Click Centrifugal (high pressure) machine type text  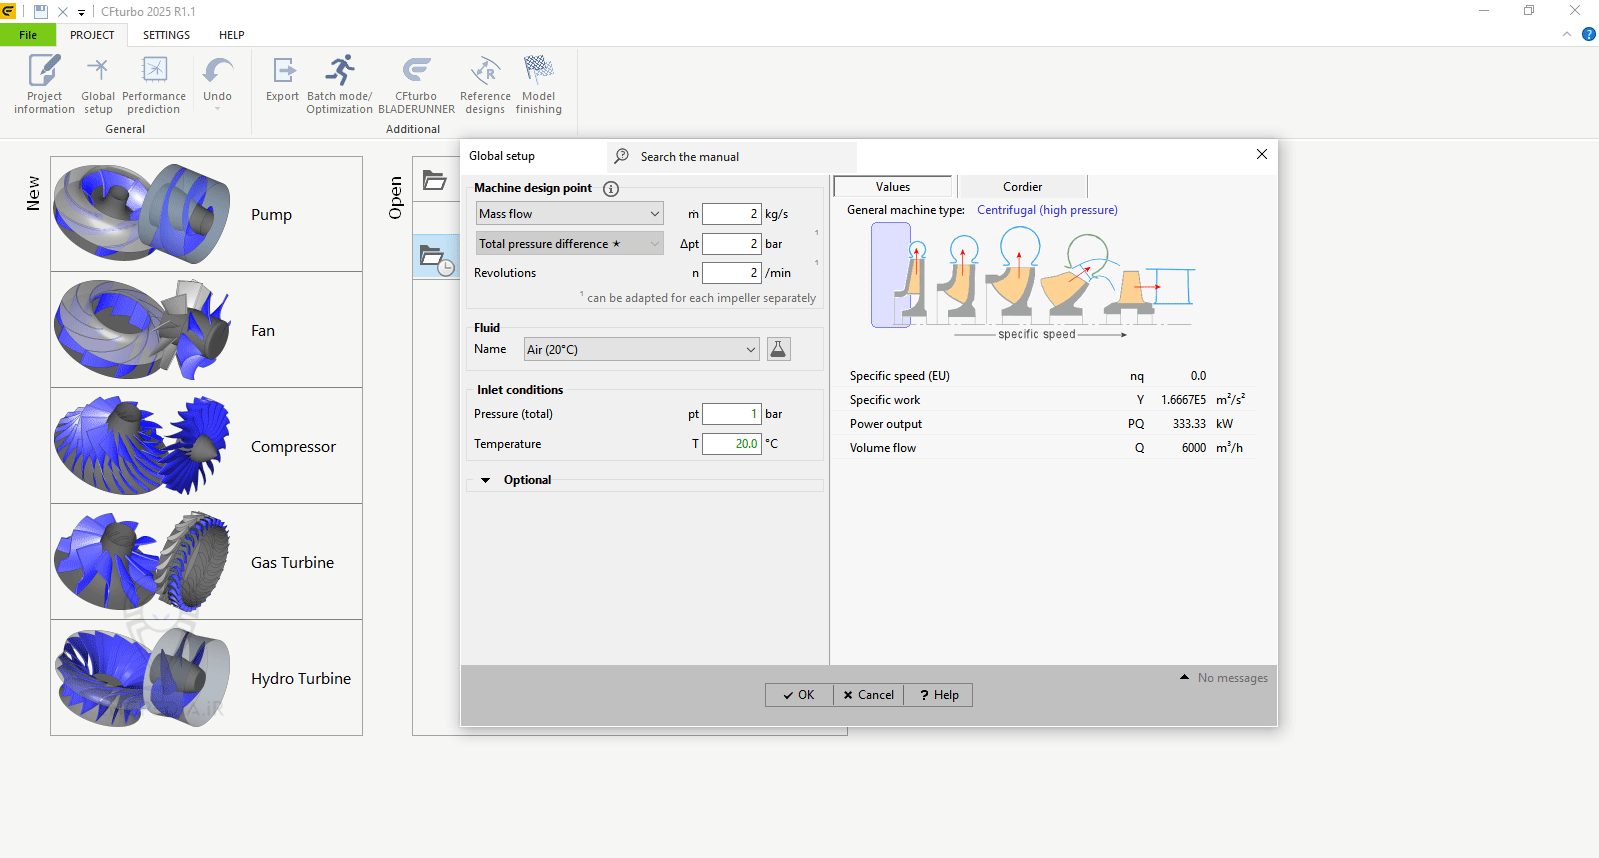(1047, 210)
